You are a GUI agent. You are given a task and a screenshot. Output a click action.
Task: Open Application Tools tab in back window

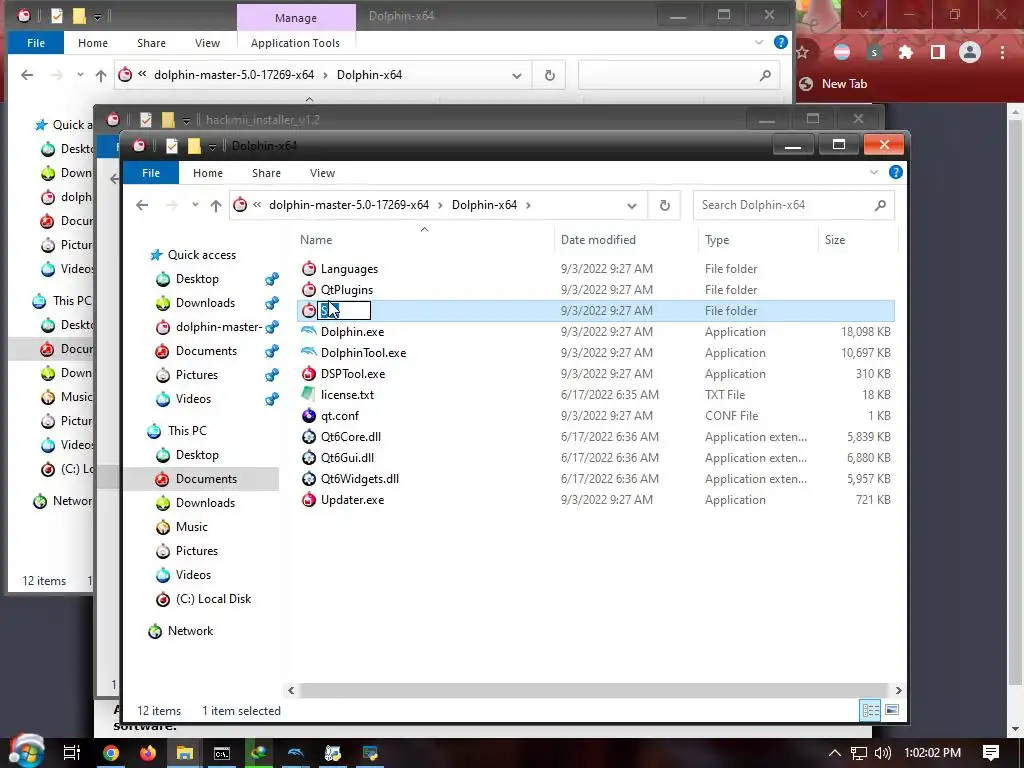tap(295, 43)
